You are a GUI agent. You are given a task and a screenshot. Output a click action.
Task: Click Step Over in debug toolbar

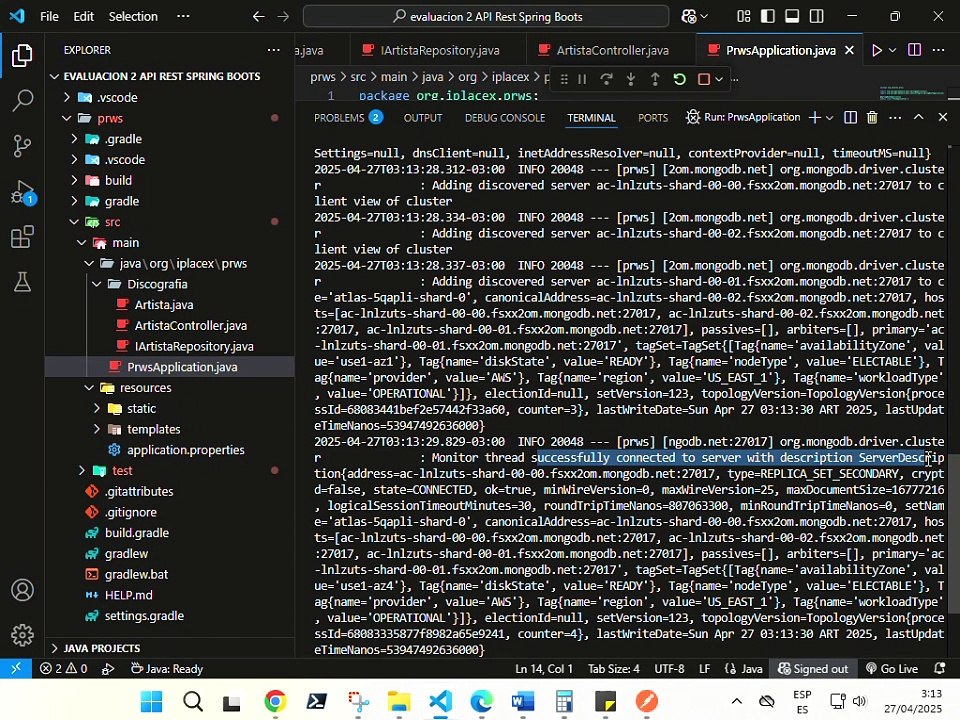[606, 79]
